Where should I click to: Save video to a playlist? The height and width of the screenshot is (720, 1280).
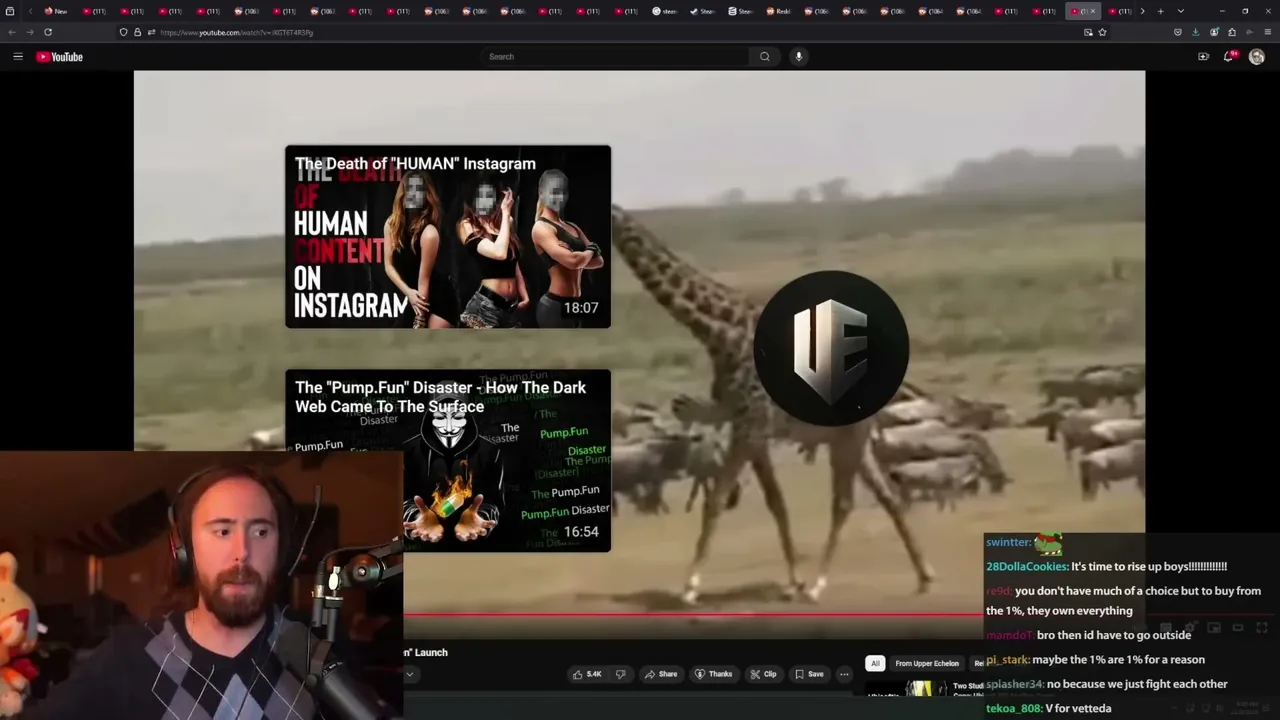tap(809, 674)
